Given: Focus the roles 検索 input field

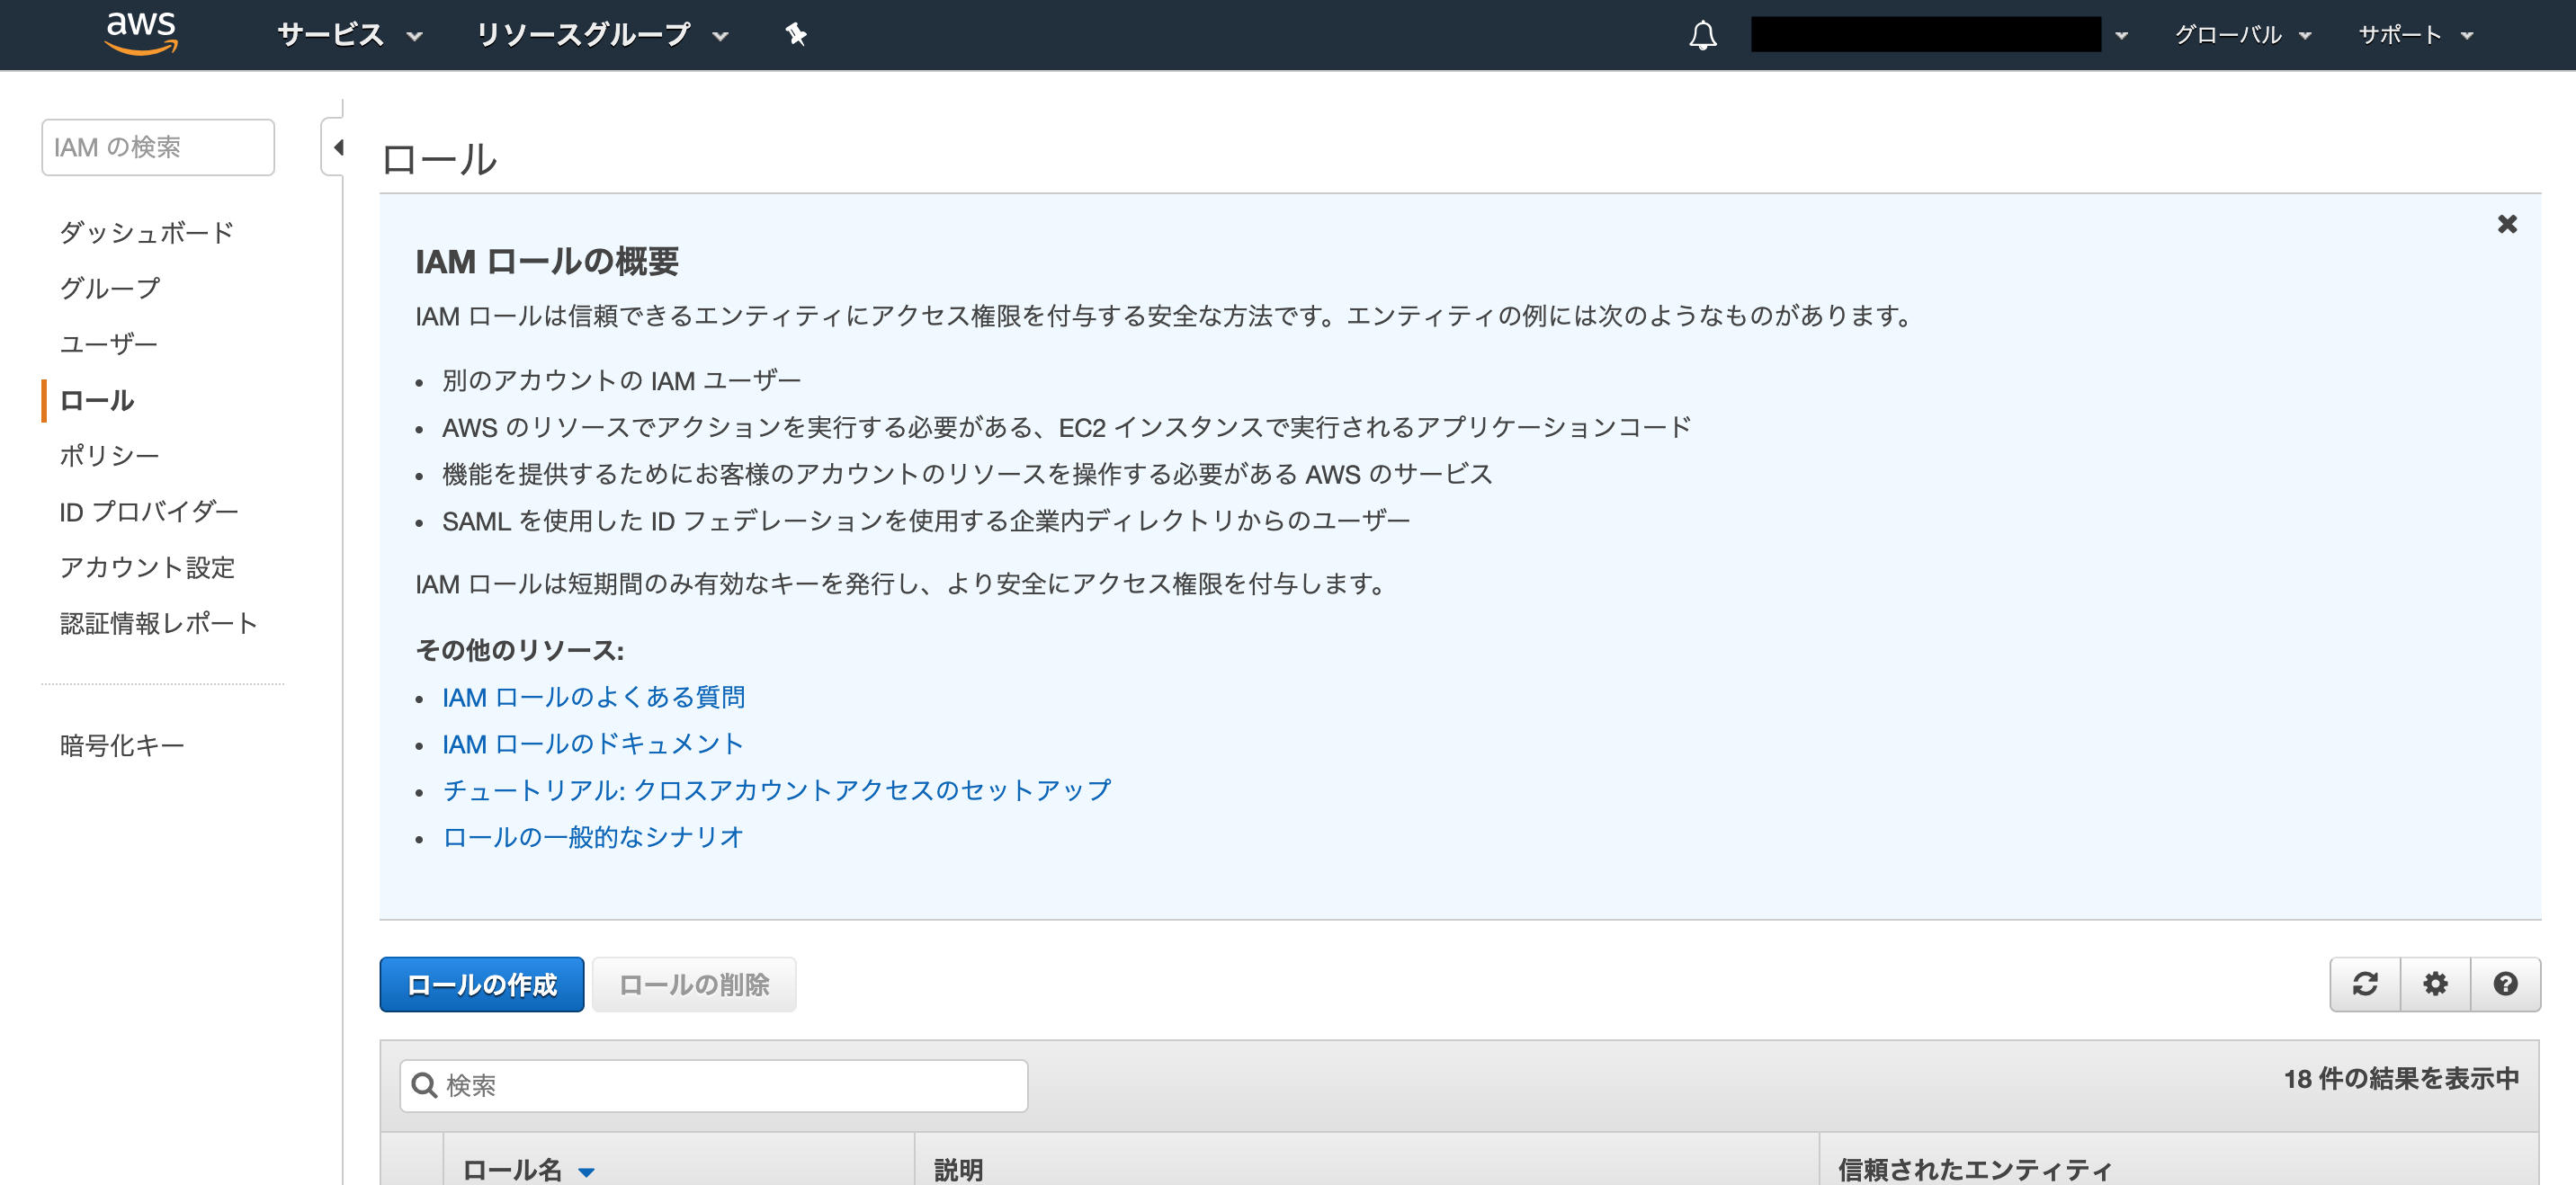Looking at the screenshot, I should (714, 1085).
